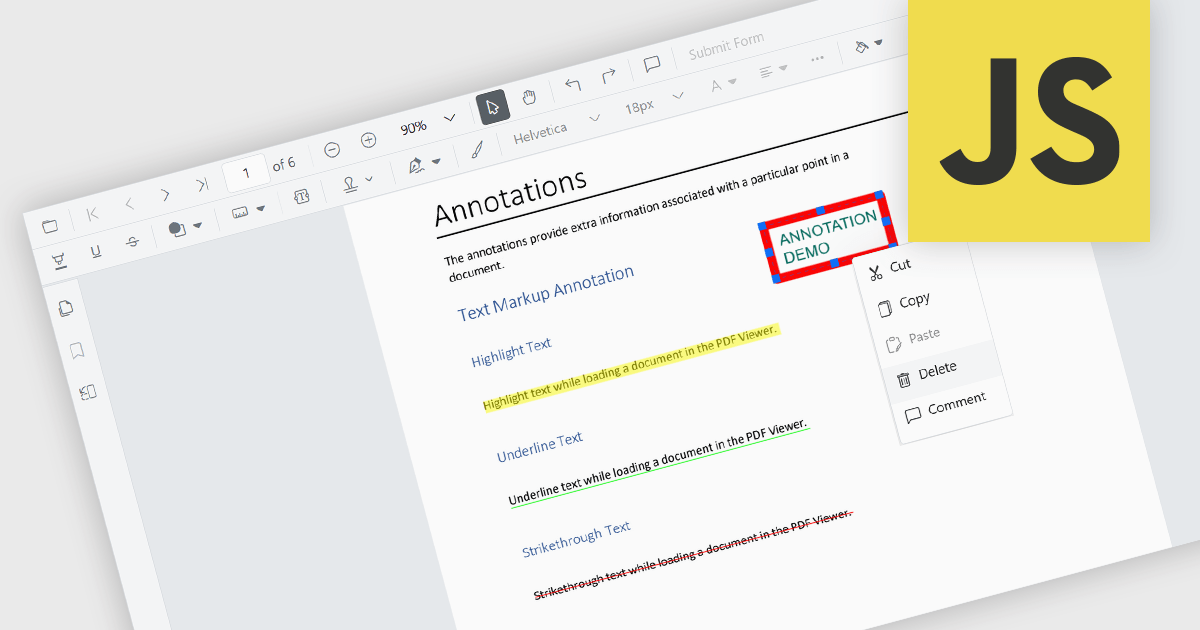Open the page thumbnails sidebar panel

pyautogui.click(x=66, y=308)
